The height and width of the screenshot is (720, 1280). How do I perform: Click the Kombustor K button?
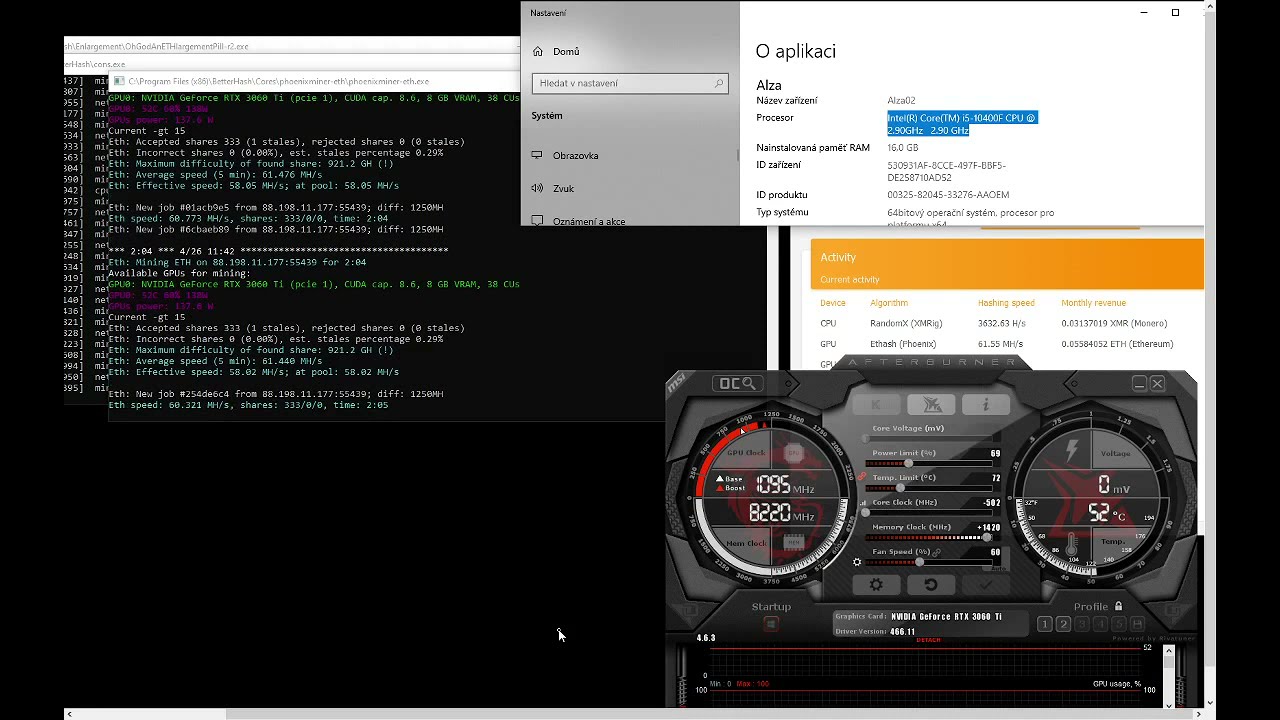point(878,405)
